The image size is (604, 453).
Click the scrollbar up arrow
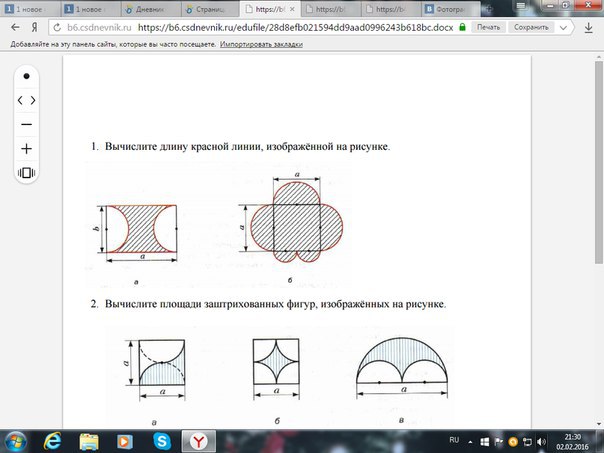coord(599,57)
